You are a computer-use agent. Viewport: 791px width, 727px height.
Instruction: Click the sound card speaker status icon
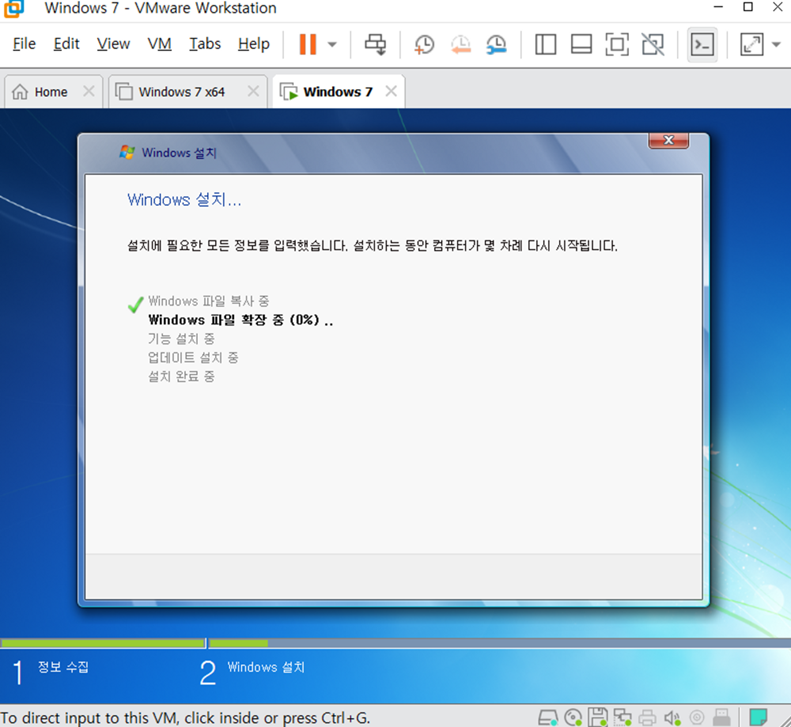tap(672, 717)
